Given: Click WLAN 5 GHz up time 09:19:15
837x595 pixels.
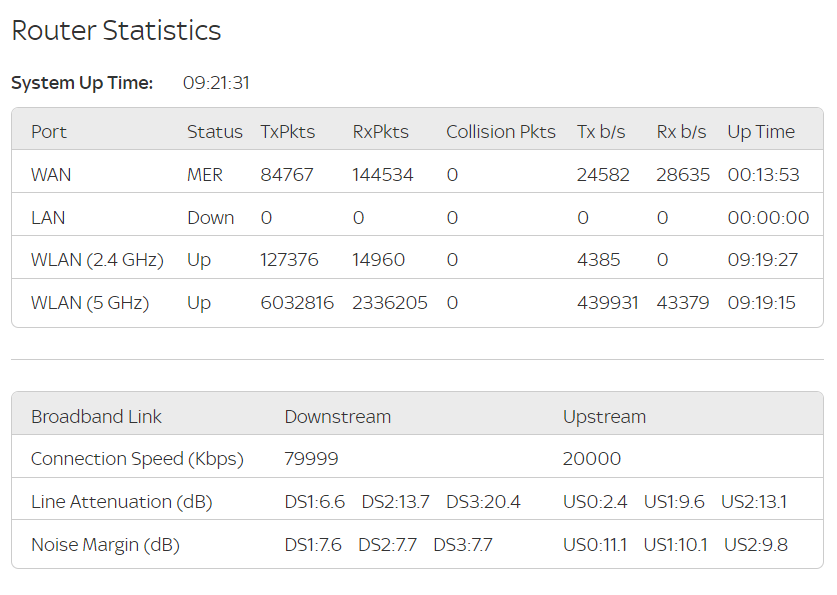Looking at the screenshot, I should coord(761,303).
